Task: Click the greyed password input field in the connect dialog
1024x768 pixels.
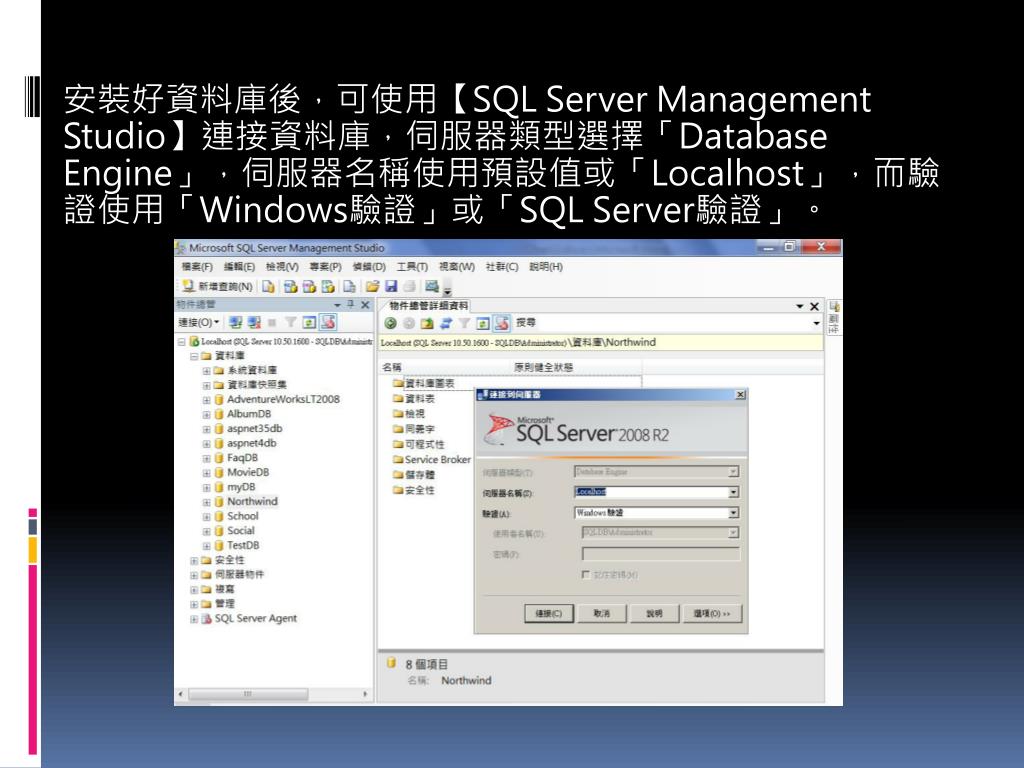Action: point(660,554)
